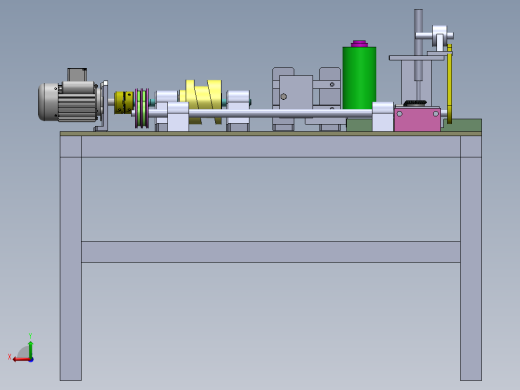Select the black bevel gear on pink block
This screenshot has width=520, height=390.
[x=415, y=103]
